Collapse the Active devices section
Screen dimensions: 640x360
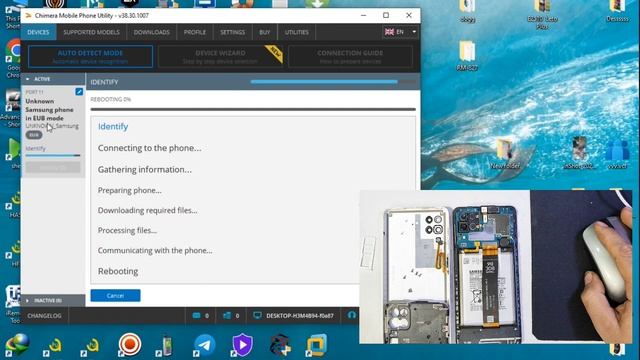click(x=53, y=79)
